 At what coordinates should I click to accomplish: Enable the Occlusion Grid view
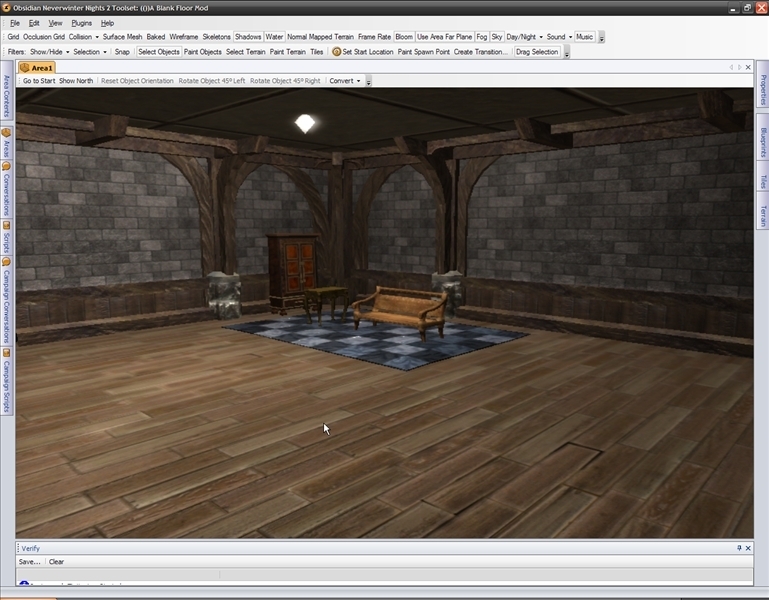click(44, 37)
